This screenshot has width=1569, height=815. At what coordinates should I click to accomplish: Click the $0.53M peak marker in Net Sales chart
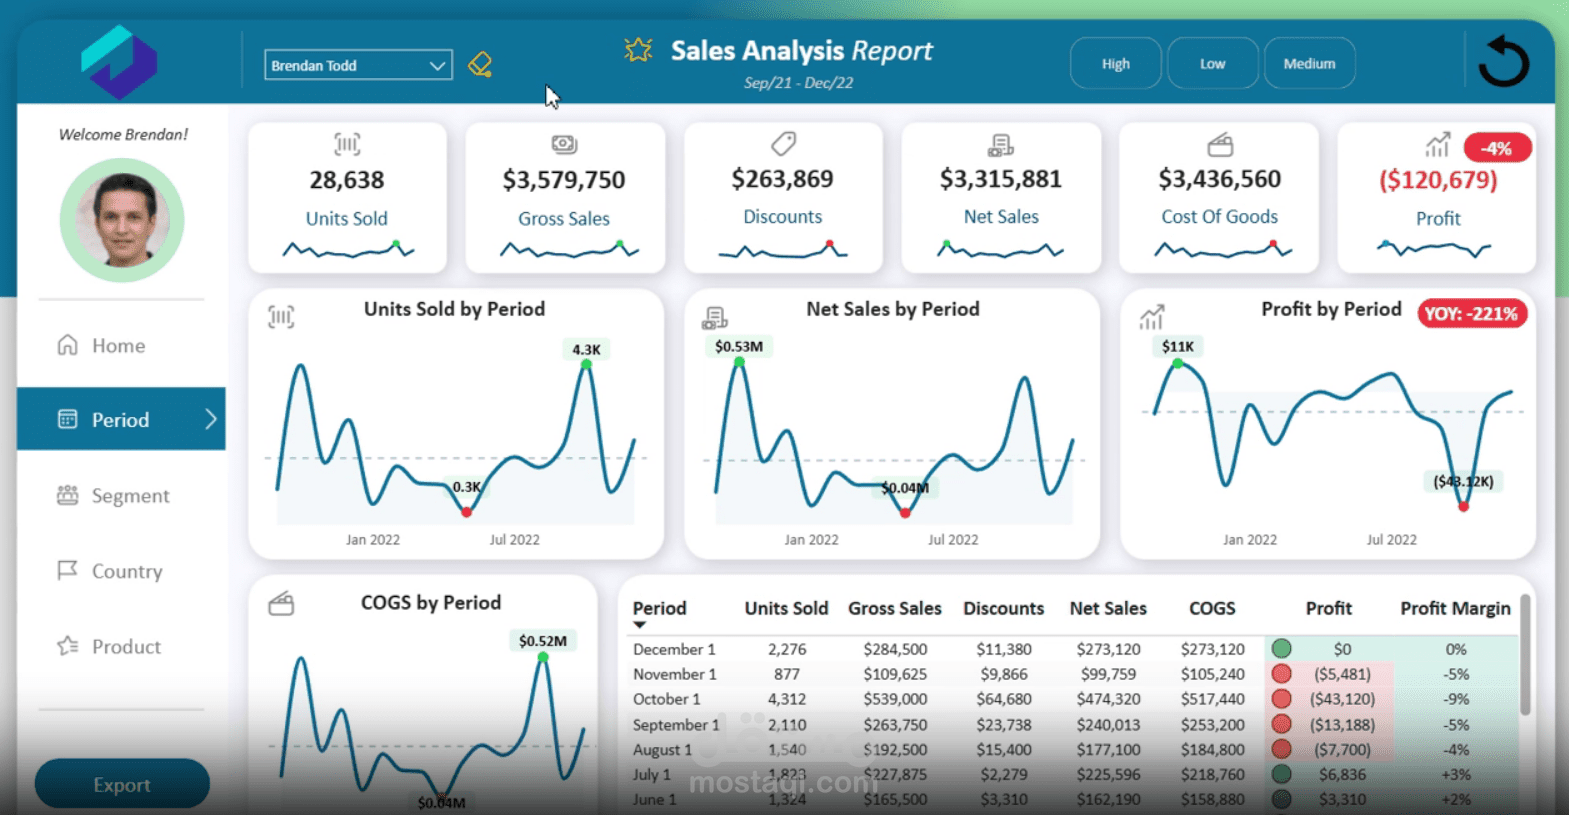(x=739, y=362)
